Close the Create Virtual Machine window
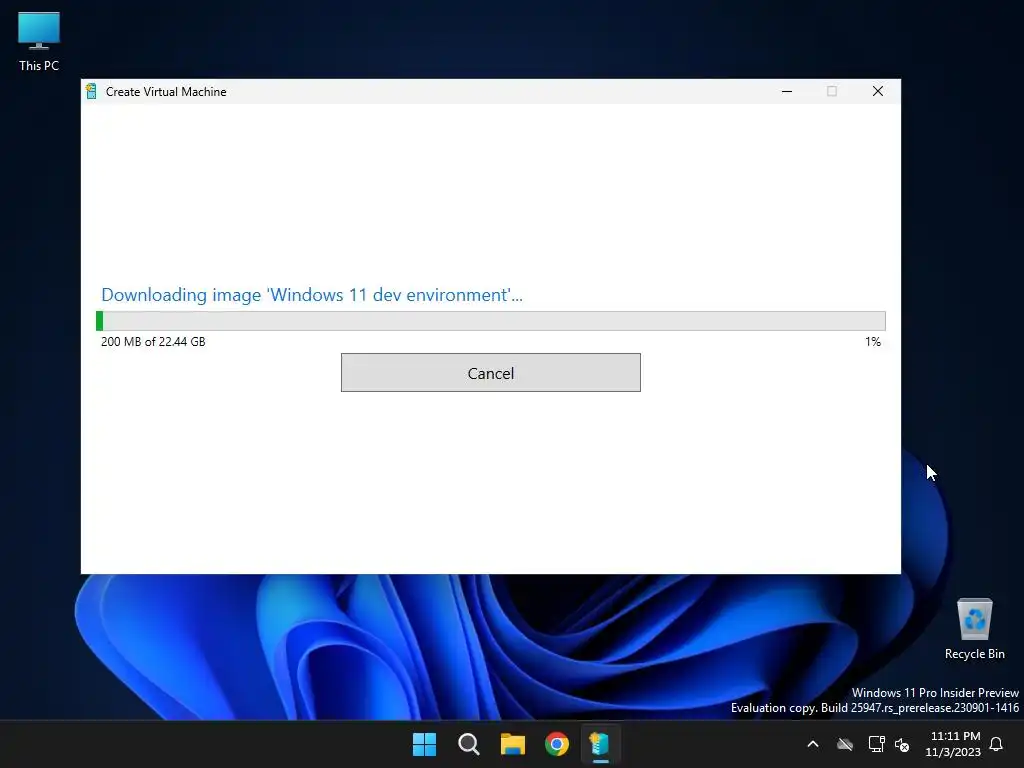The height and width of the screenshot is (768, 1024). pos(878,91)
